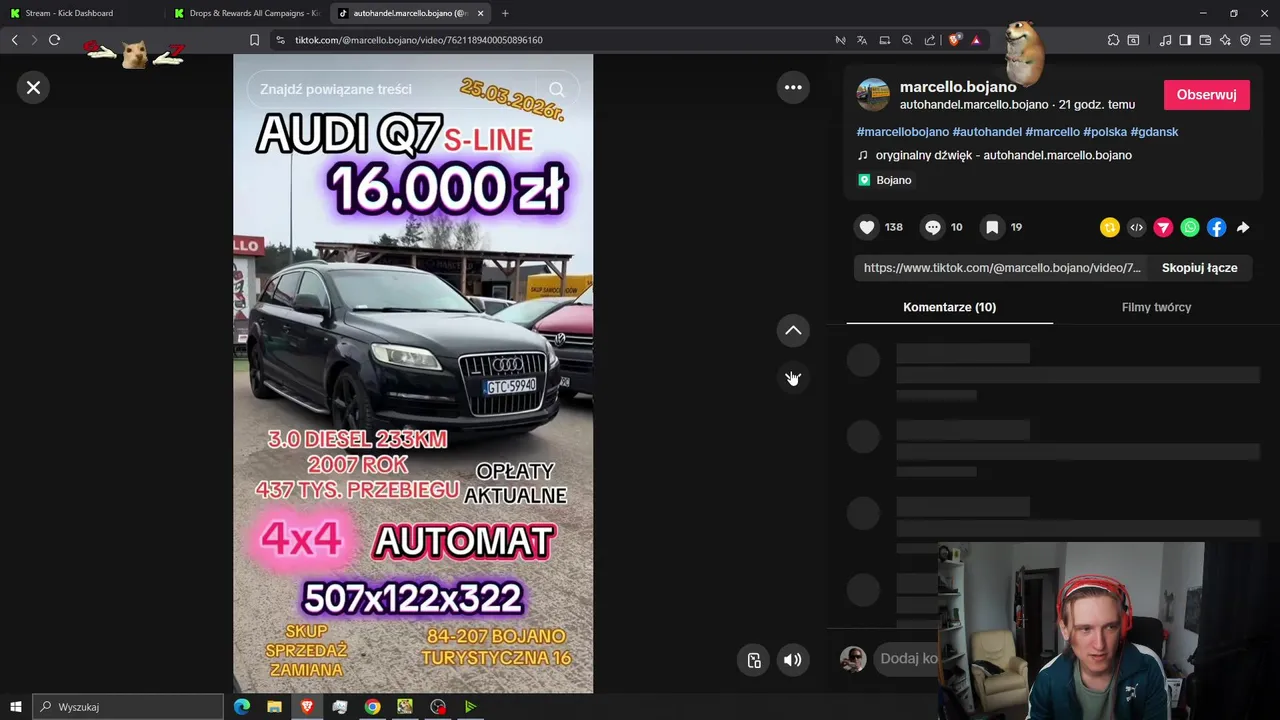Open the browser hamburger main menu

click(x=1266, y=40)
